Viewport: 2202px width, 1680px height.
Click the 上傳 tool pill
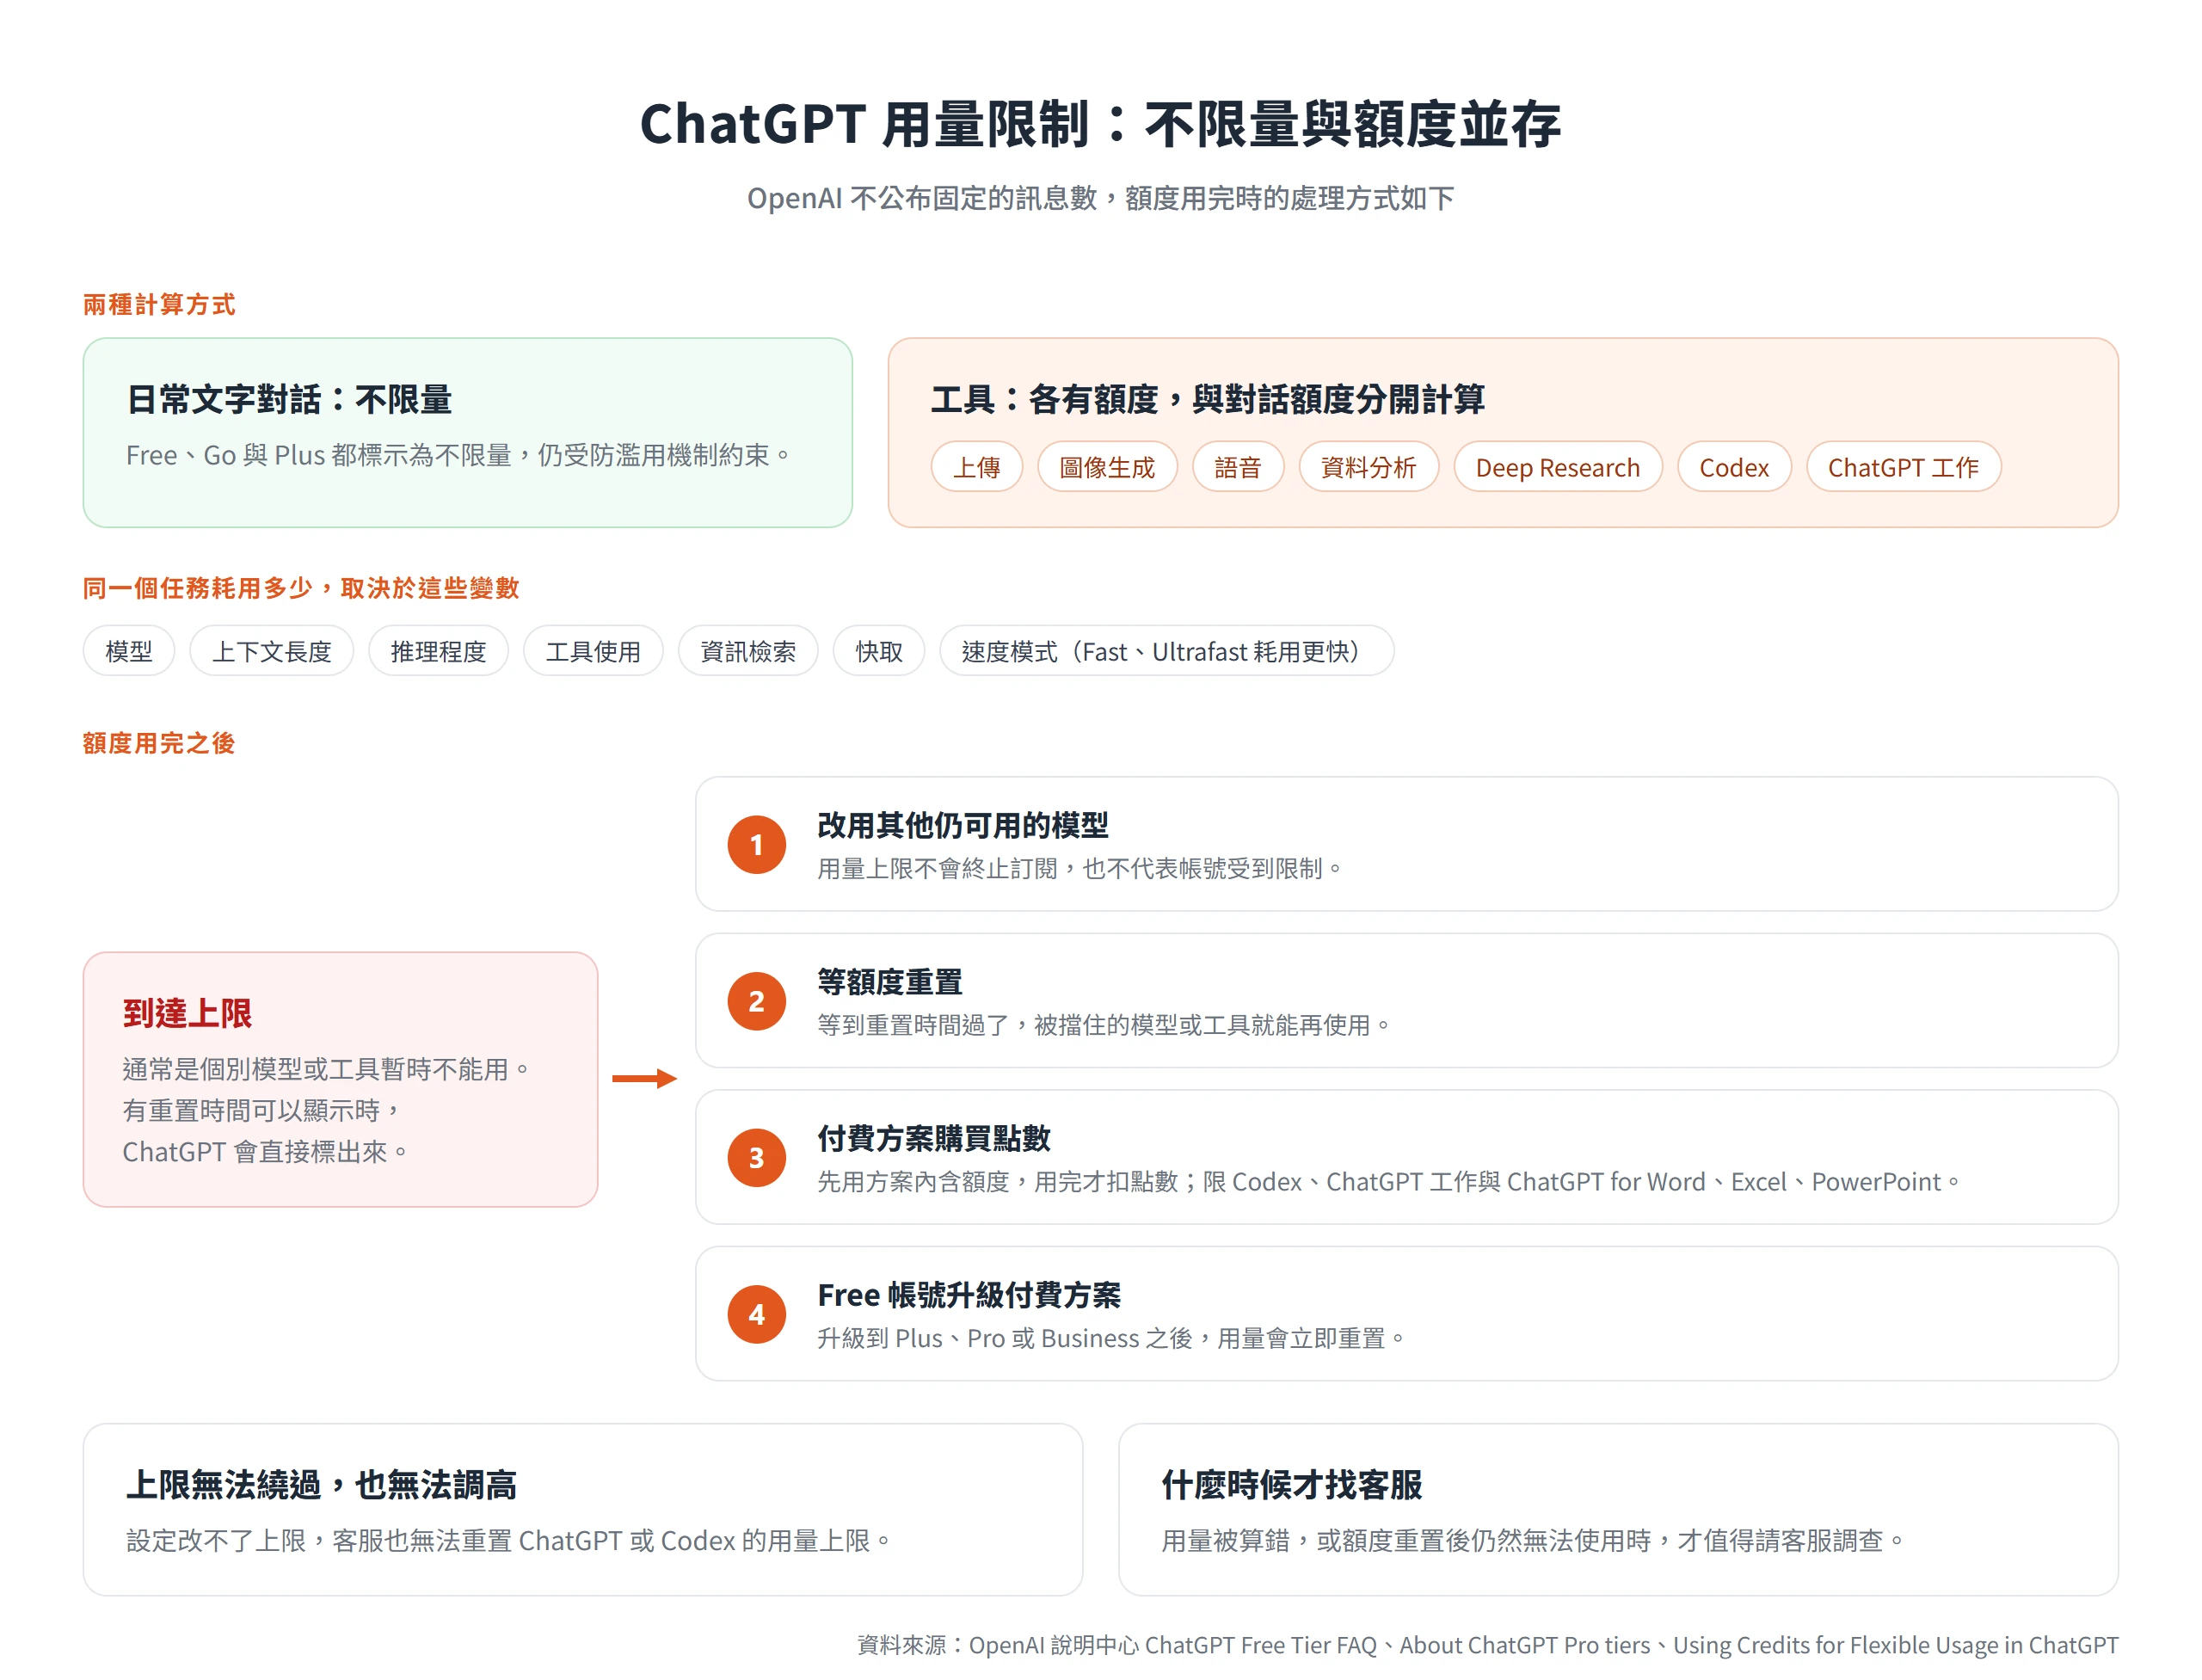tap(976, 467)
